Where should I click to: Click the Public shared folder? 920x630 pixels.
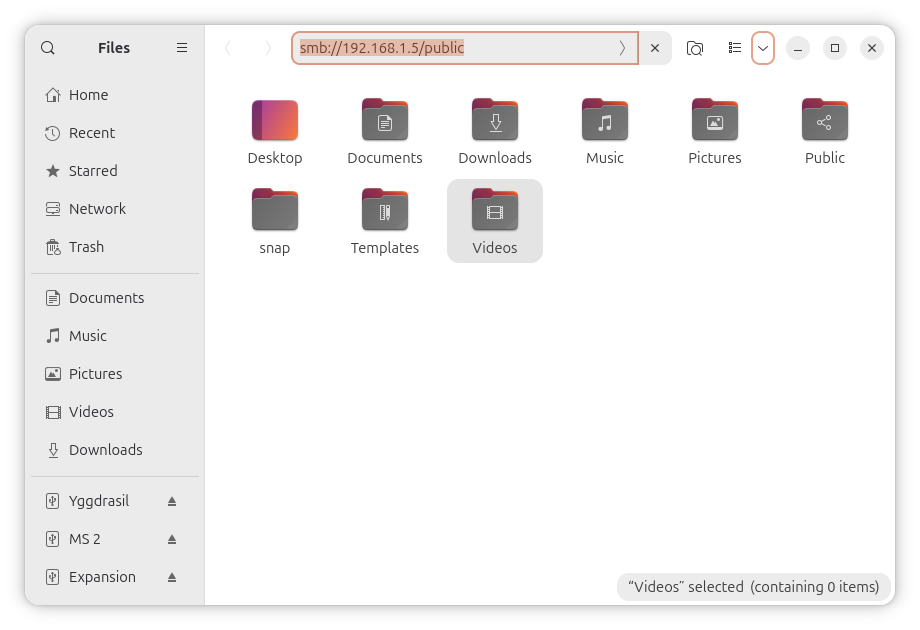point(825,122)
